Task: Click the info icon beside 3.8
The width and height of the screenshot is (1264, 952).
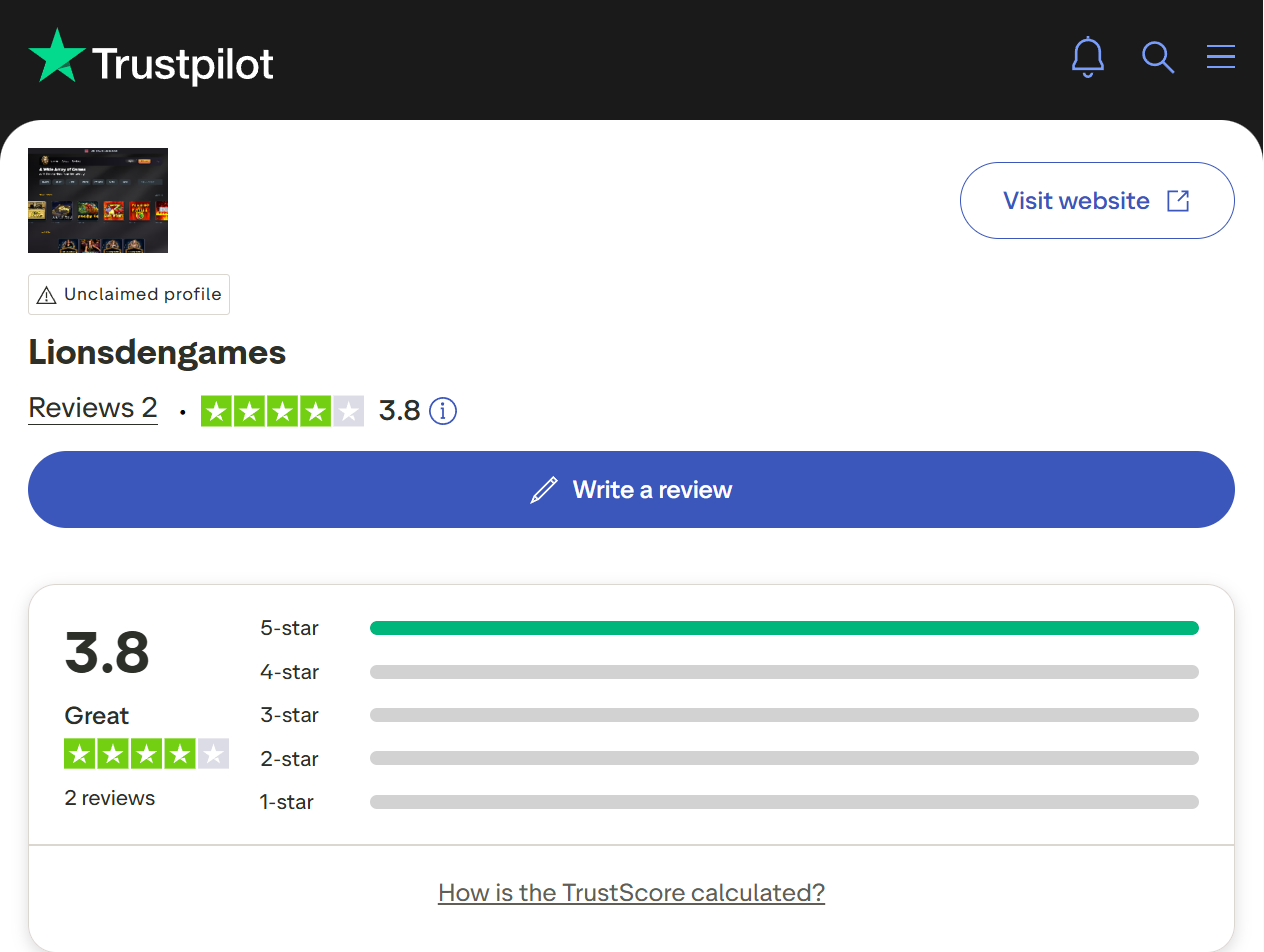Action: [x=443, y=411]
